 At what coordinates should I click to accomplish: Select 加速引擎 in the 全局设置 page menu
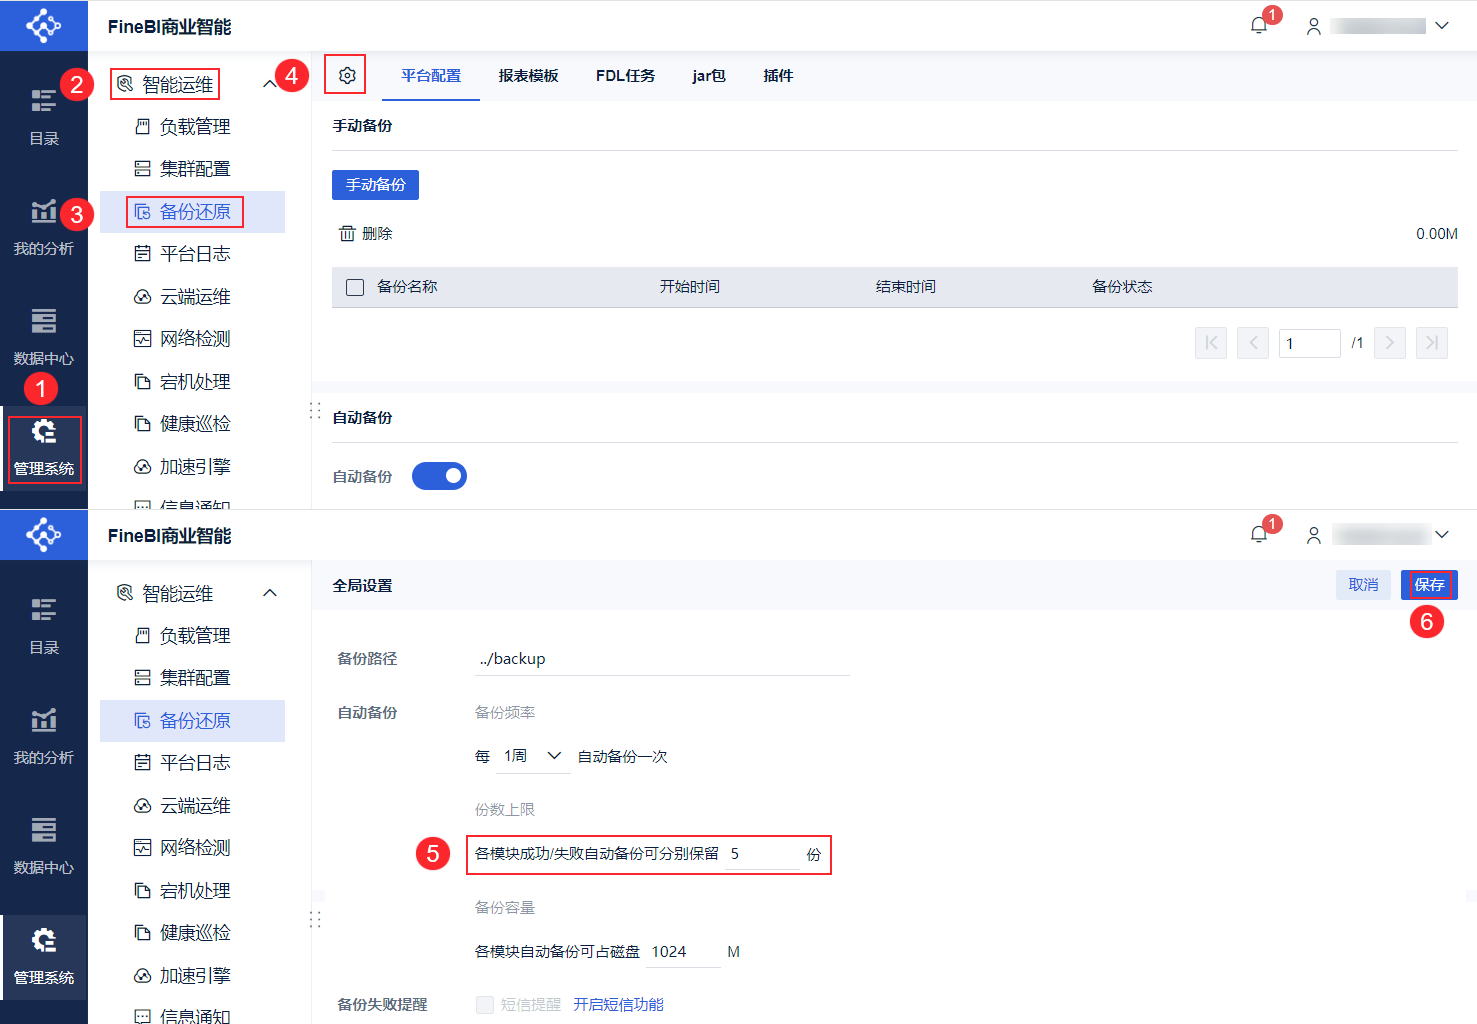click(x=192, y=976)
